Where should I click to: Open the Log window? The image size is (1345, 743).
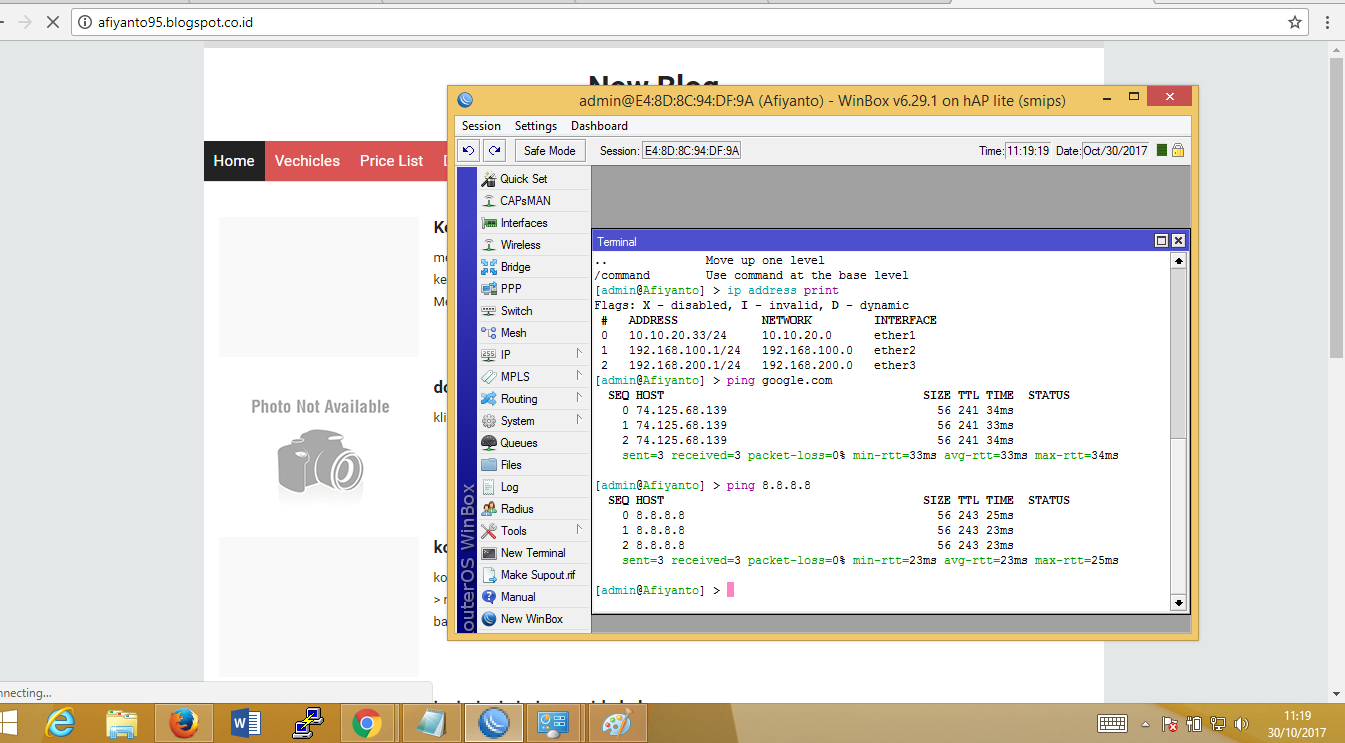(x=534, y=487)
